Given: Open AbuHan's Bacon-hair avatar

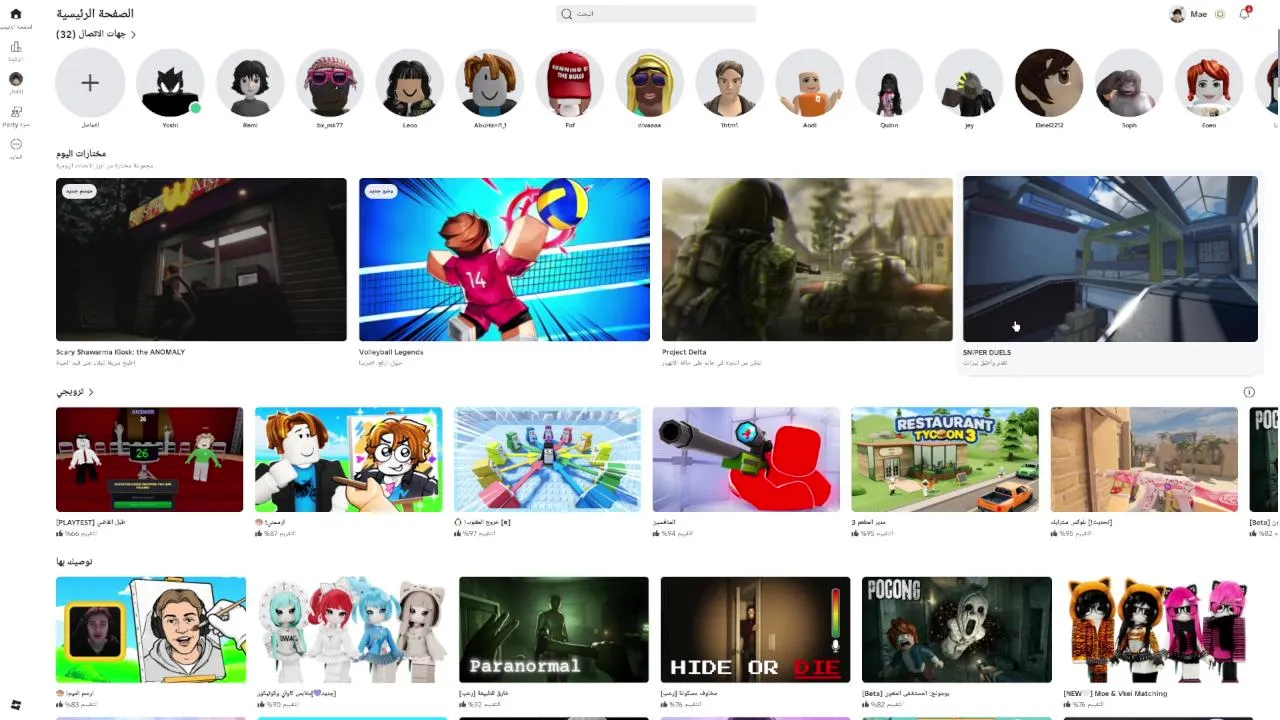Looking at the screenshot, I should click(x=490, y=83).
